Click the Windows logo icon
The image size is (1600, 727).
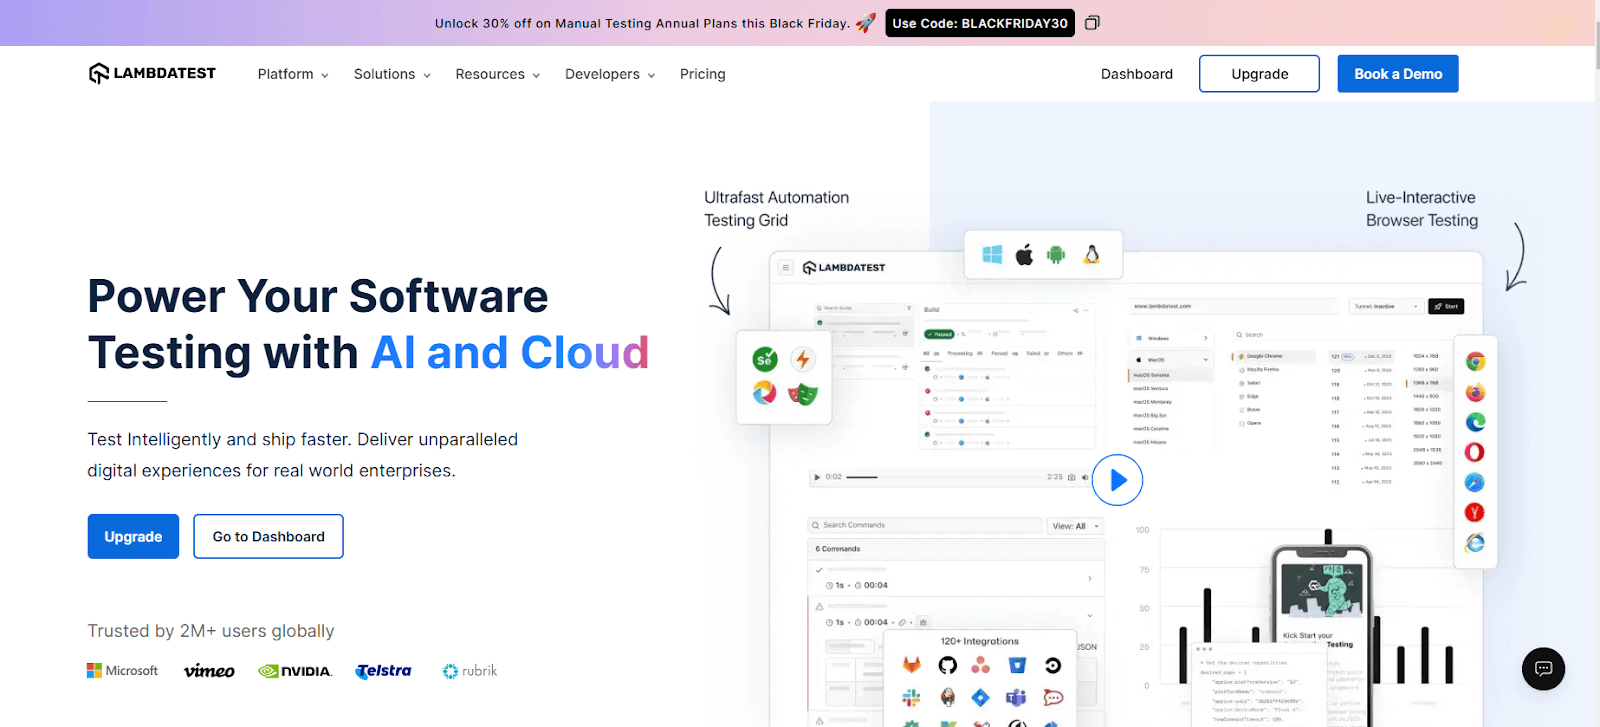point(992,255)
